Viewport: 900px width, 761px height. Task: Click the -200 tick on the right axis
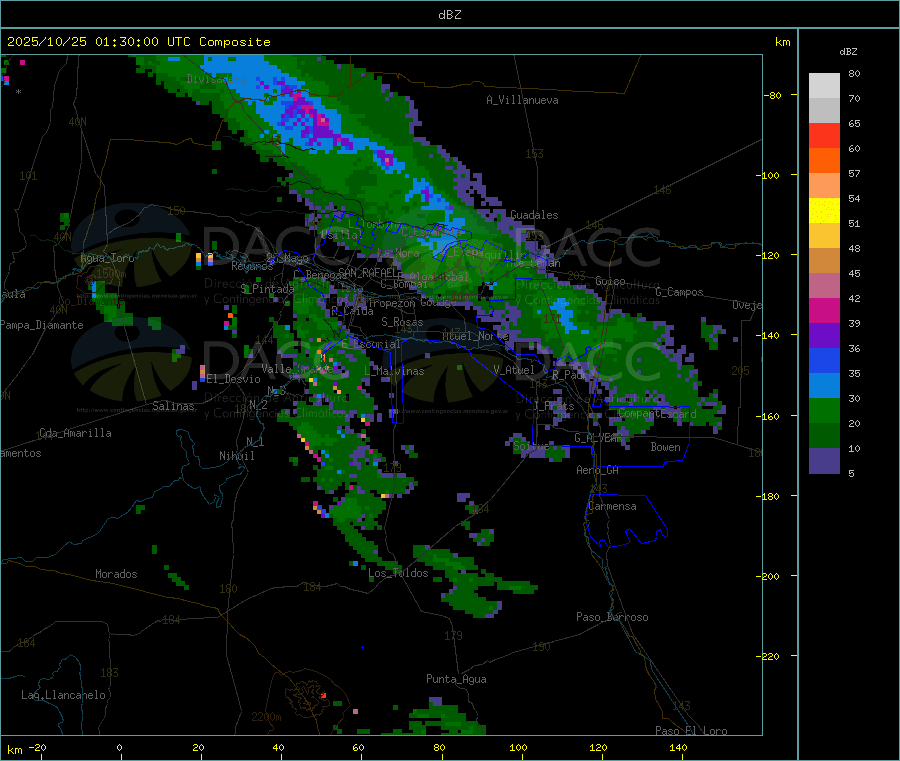coord(769,576)
